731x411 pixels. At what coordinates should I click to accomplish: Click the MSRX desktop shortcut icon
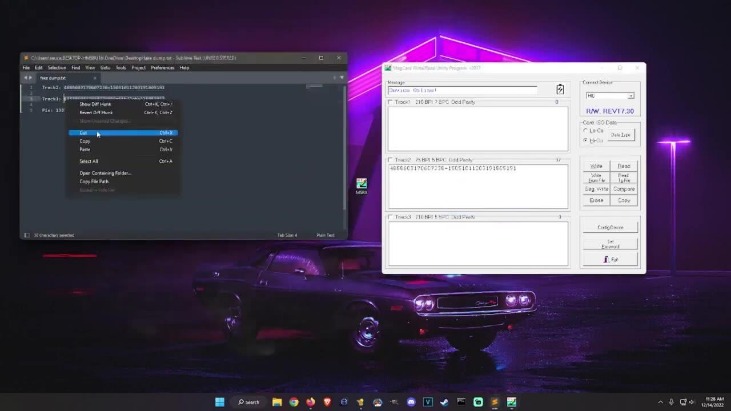[x=362, y=185]
